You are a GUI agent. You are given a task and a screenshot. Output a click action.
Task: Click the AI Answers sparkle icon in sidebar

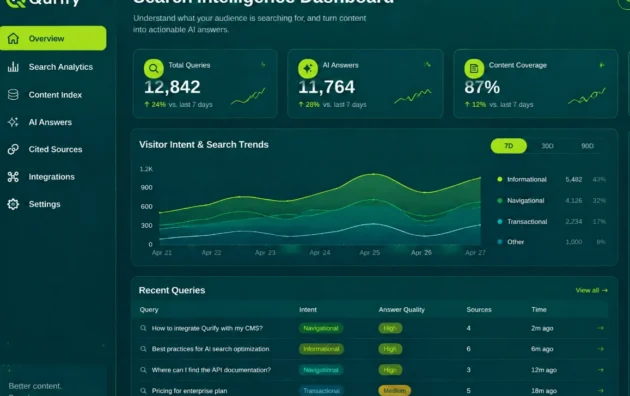[13, 122]
